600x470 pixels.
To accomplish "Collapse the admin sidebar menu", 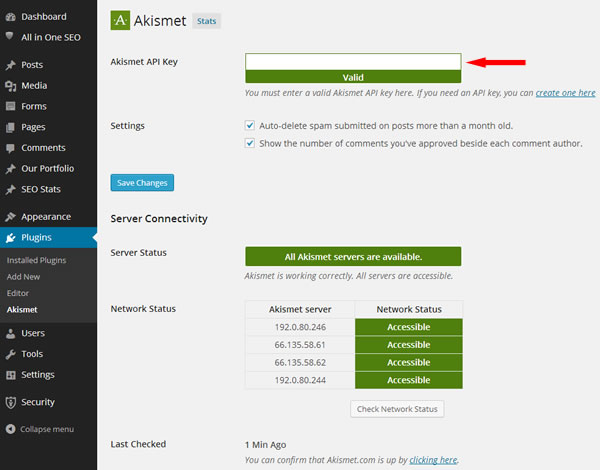I will click(x=40, y=429).
